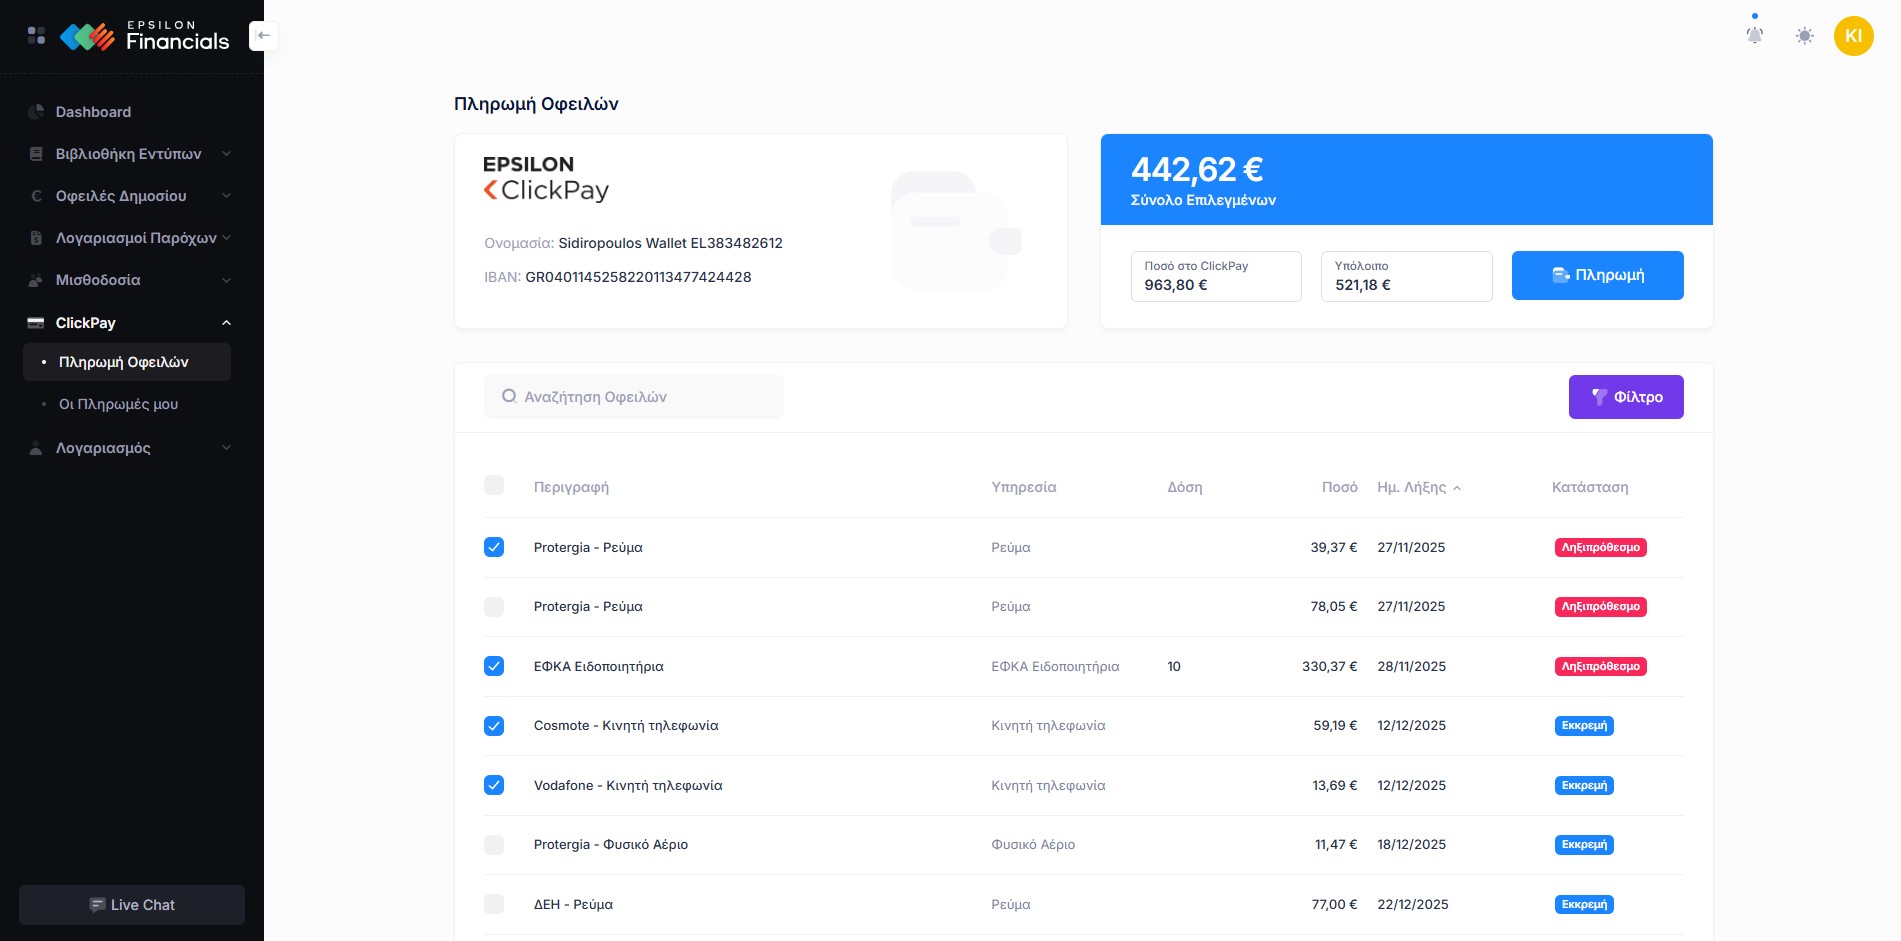This screenshot has height=941, width=1901.
Task: Collapse sidebar with the arrow icon
Action: pyautogui.click(x=263, y=35)
